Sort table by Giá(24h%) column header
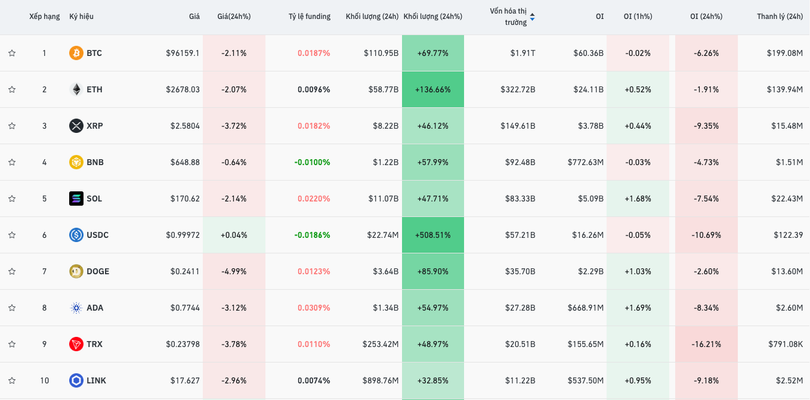The height and width of the screenshot is (400, 810). (x=234, y=17)
